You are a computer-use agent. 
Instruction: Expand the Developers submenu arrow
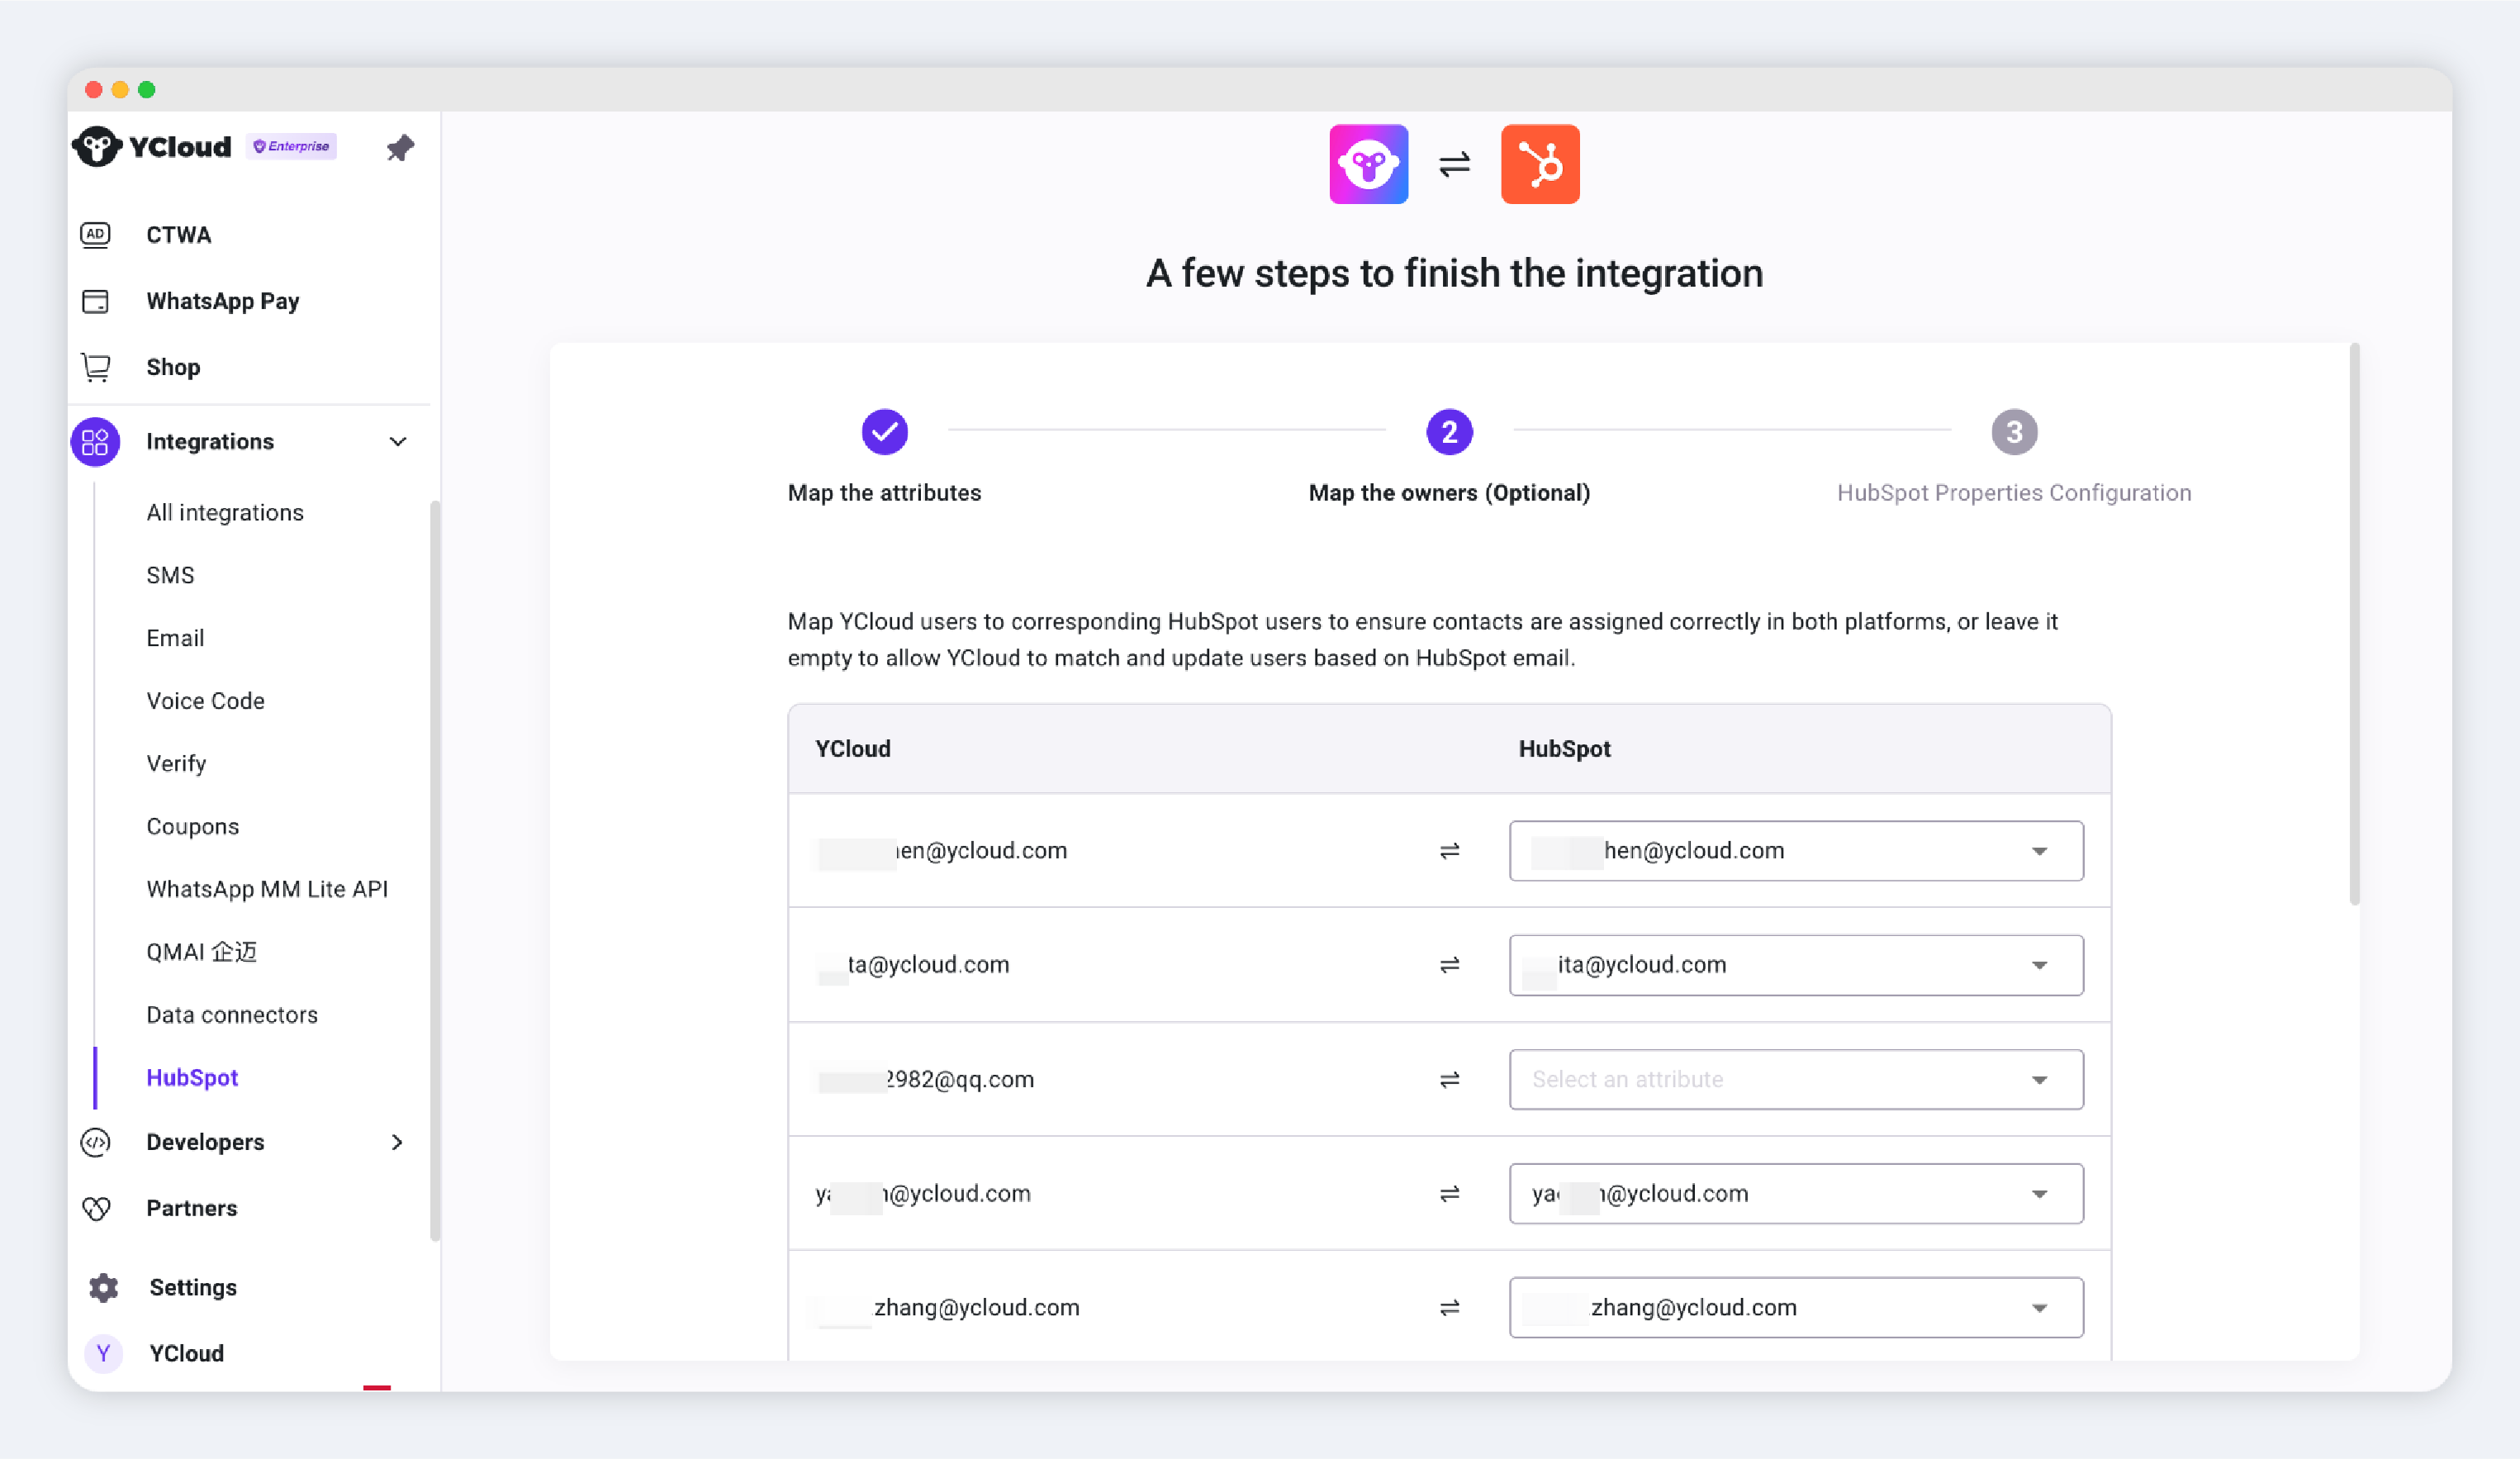(397, 1142)
